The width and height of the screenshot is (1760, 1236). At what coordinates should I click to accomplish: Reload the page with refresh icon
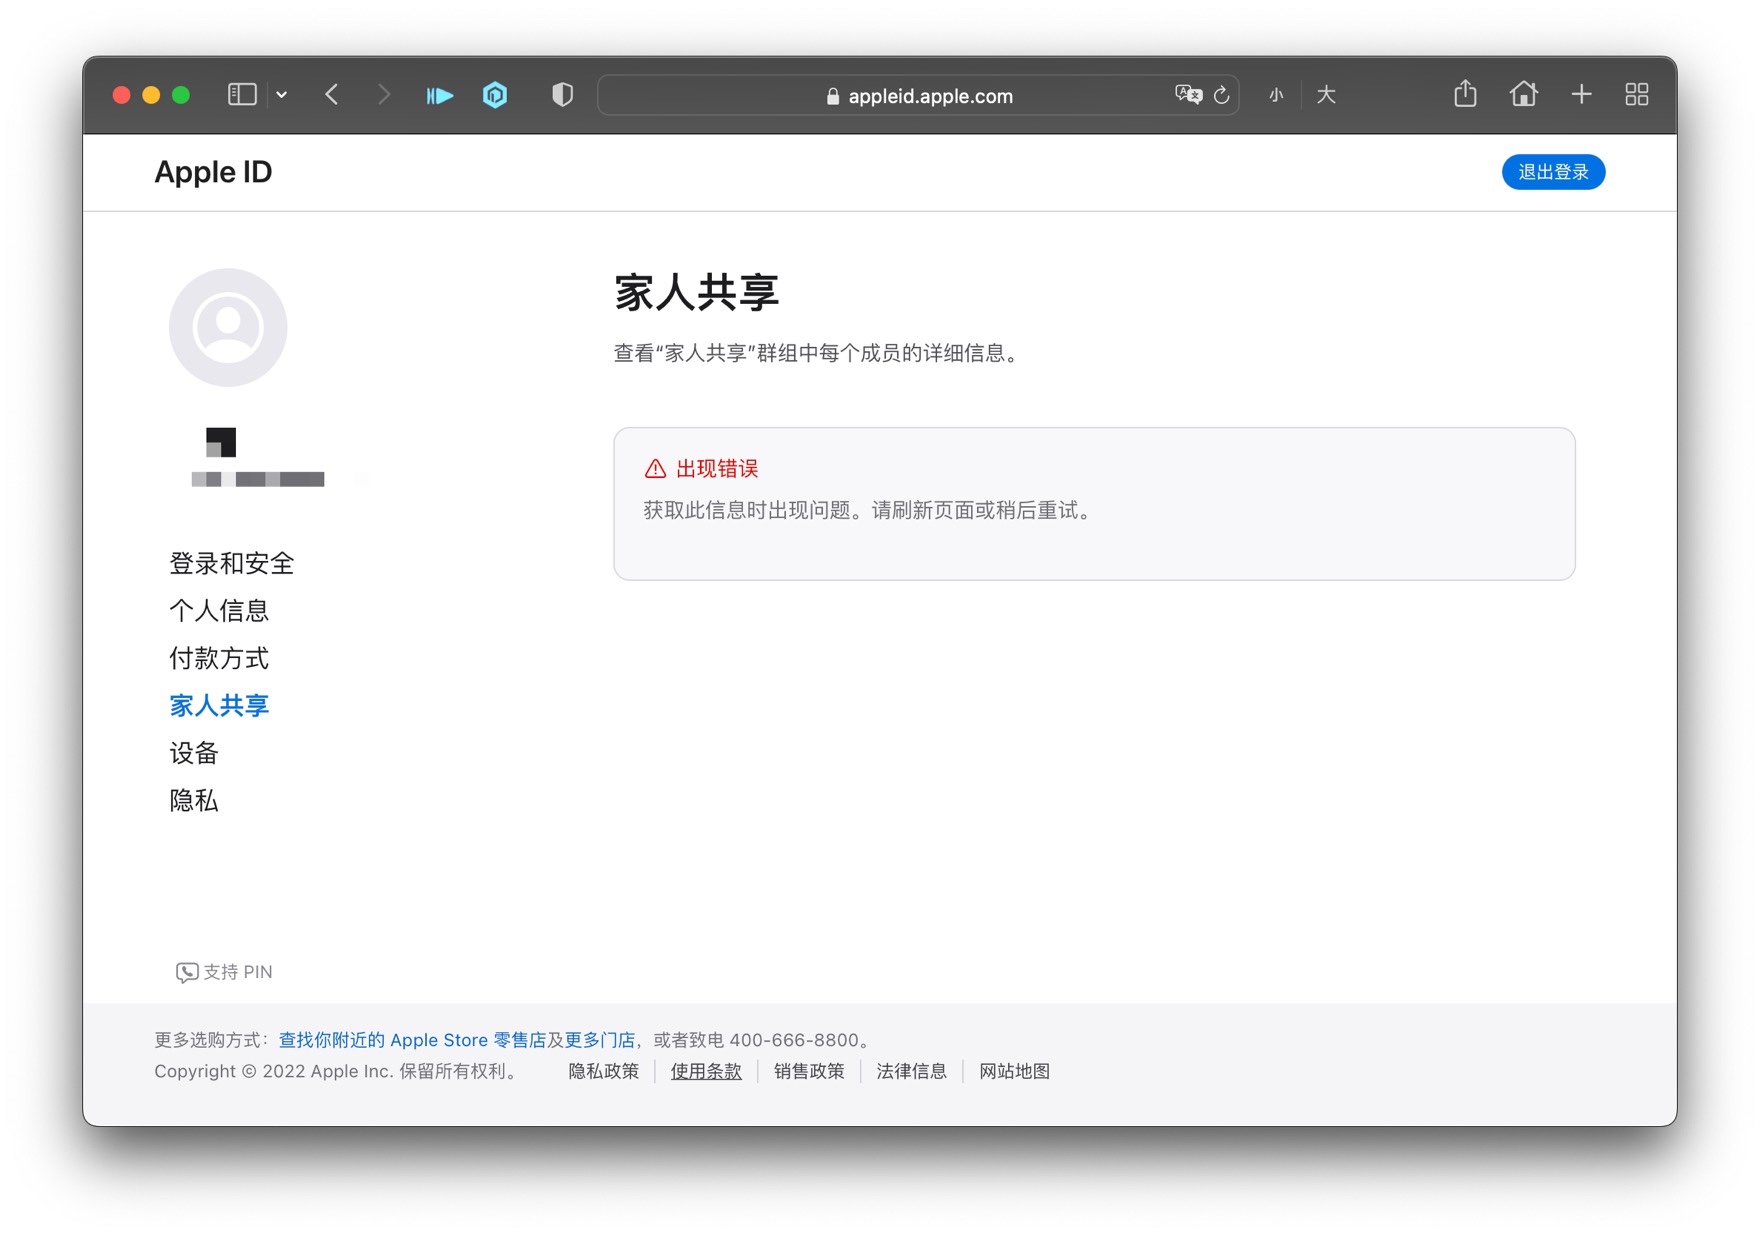point(1221,96)
